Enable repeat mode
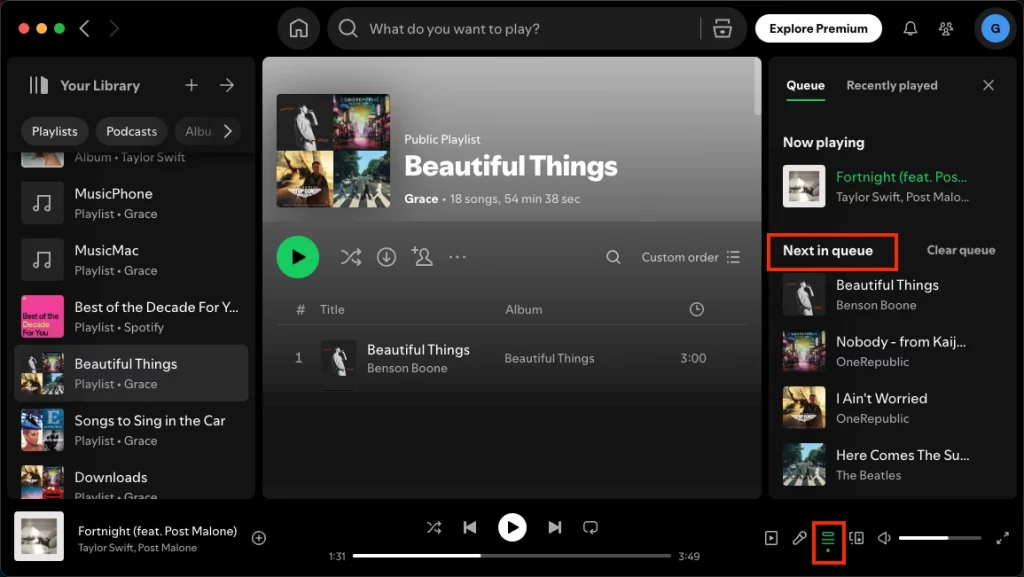 pyautogui.click(x=590, y=527)
